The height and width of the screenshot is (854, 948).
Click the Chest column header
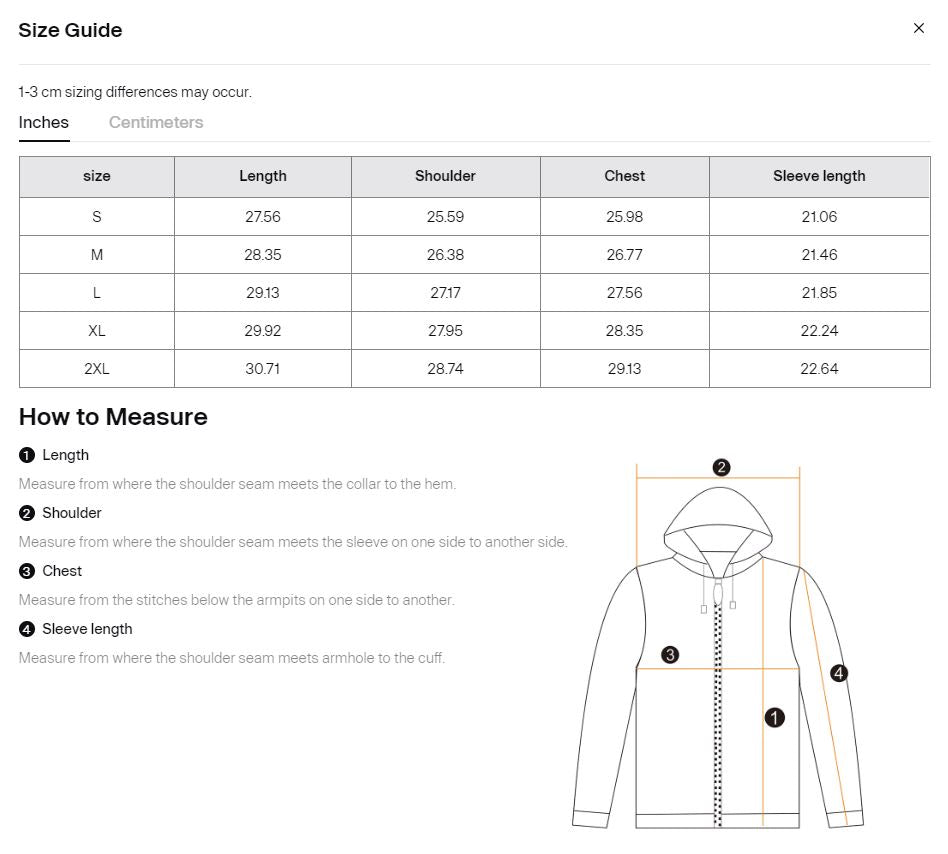pyautogui.click(x=624, y=176)
